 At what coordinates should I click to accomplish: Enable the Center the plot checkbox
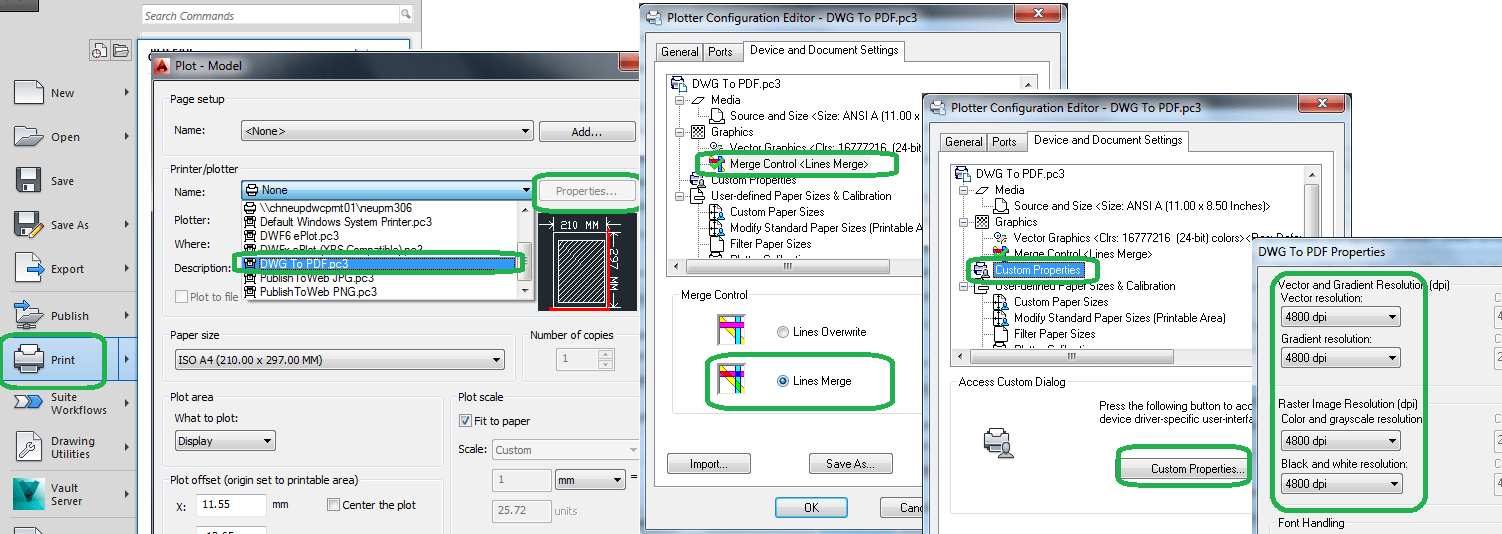[x=334, y=505]
